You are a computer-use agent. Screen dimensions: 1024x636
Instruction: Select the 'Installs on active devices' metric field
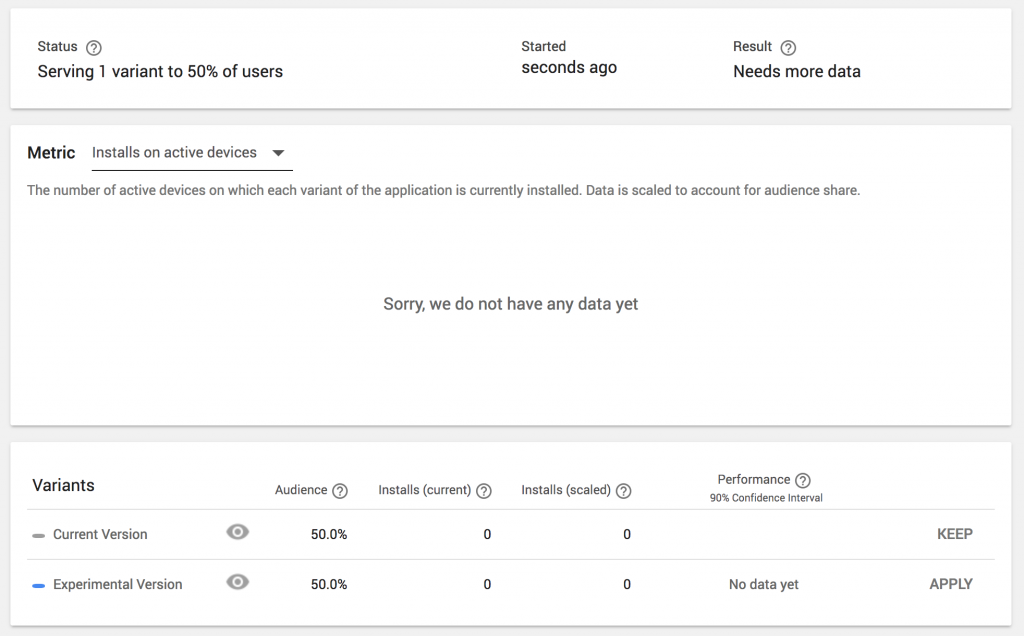pos(174,153)
